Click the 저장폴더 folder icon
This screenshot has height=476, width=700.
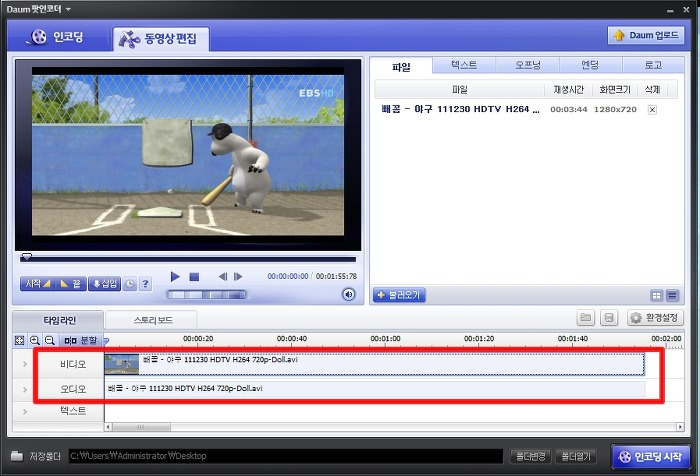[x=17, y=456]
